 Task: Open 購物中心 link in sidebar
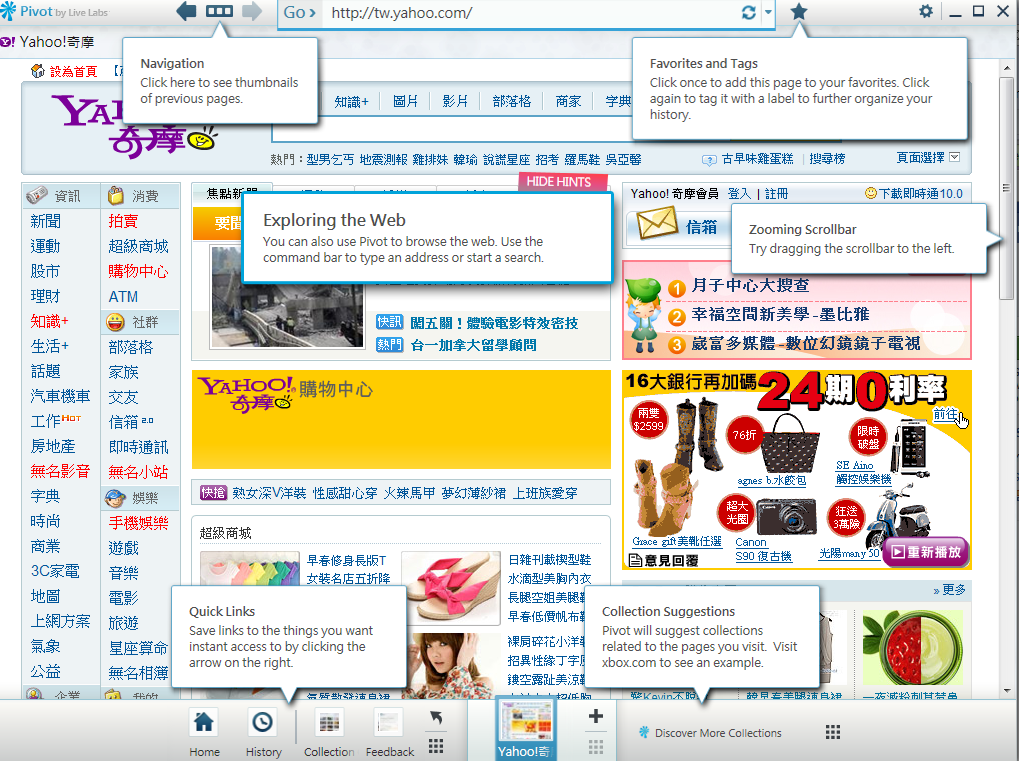(138, 271)
